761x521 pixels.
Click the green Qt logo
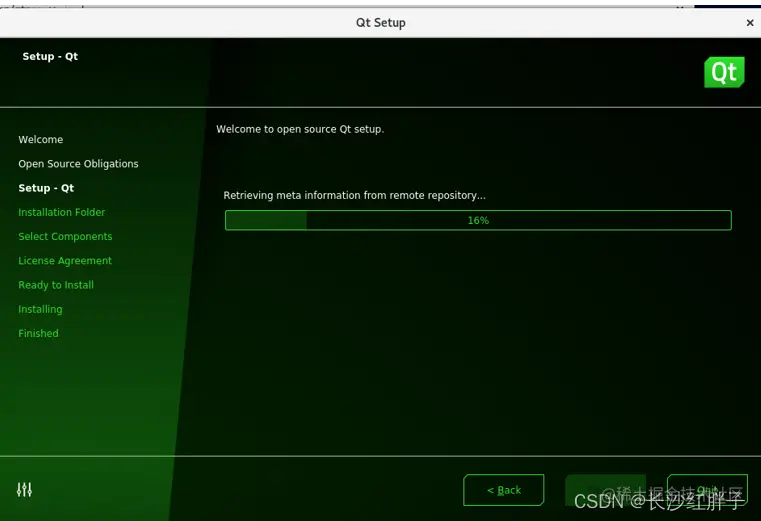click(724, 72)
